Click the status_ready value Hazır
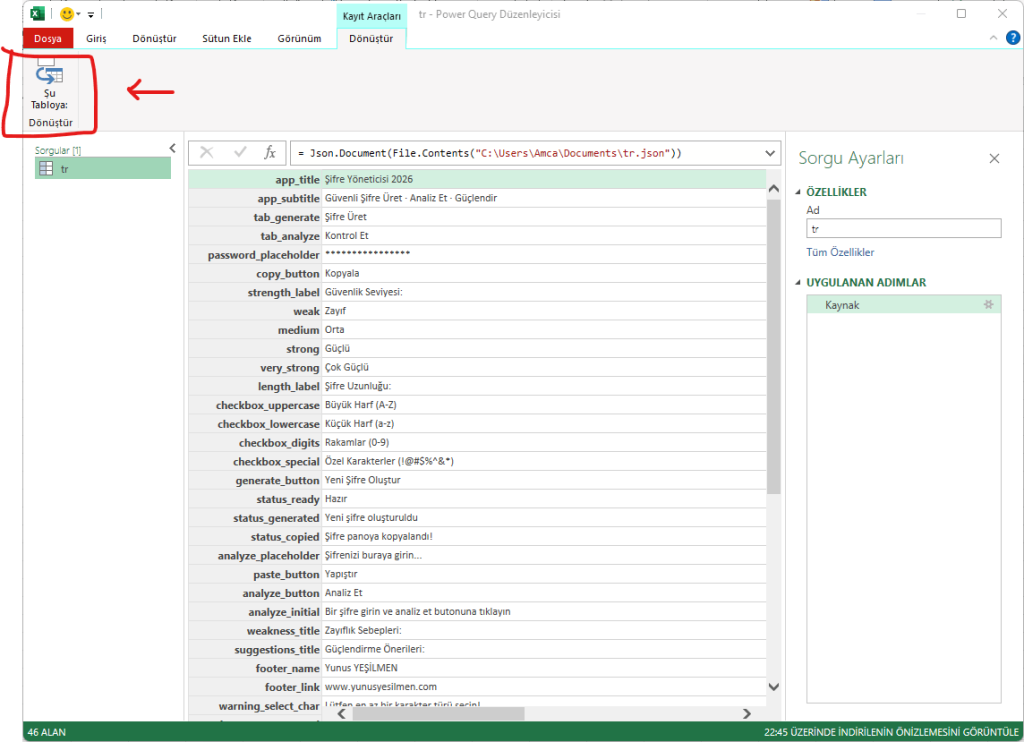This screenshot has width=1024, height=742. pyautogui.click(x=336, y=499)
